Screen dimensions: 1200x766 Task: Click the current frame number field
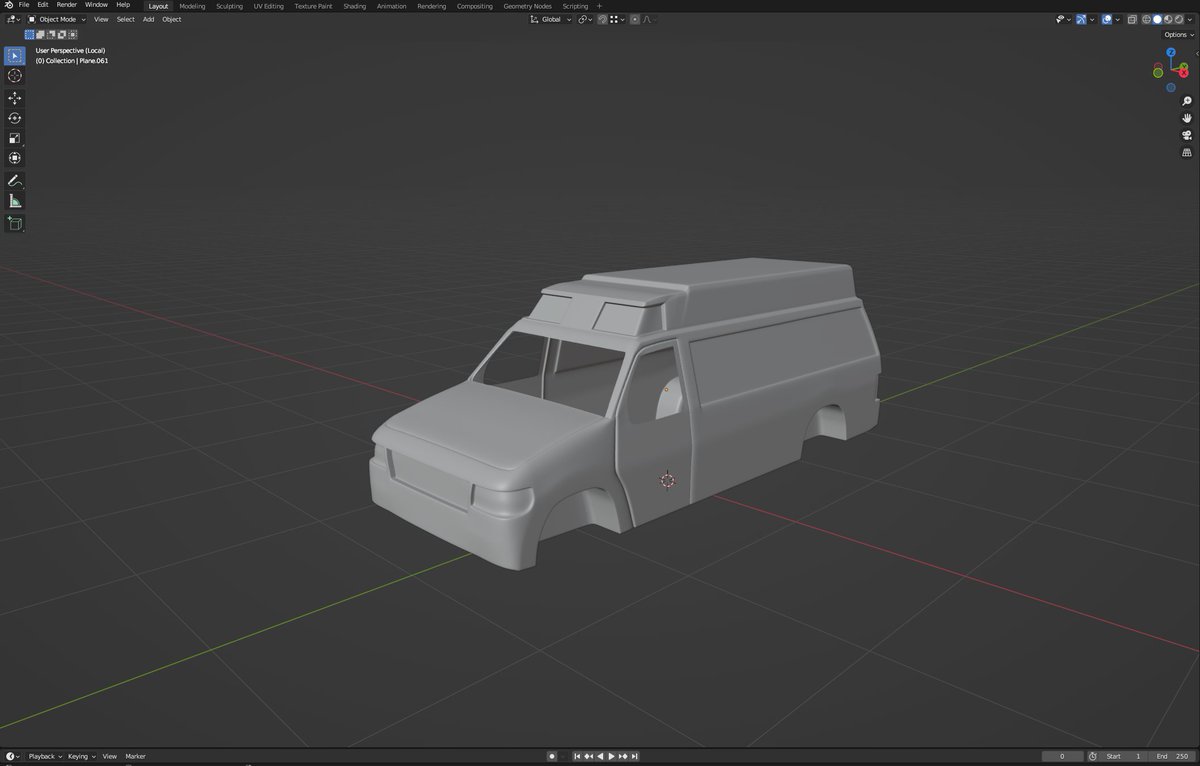click(1062, 756)
